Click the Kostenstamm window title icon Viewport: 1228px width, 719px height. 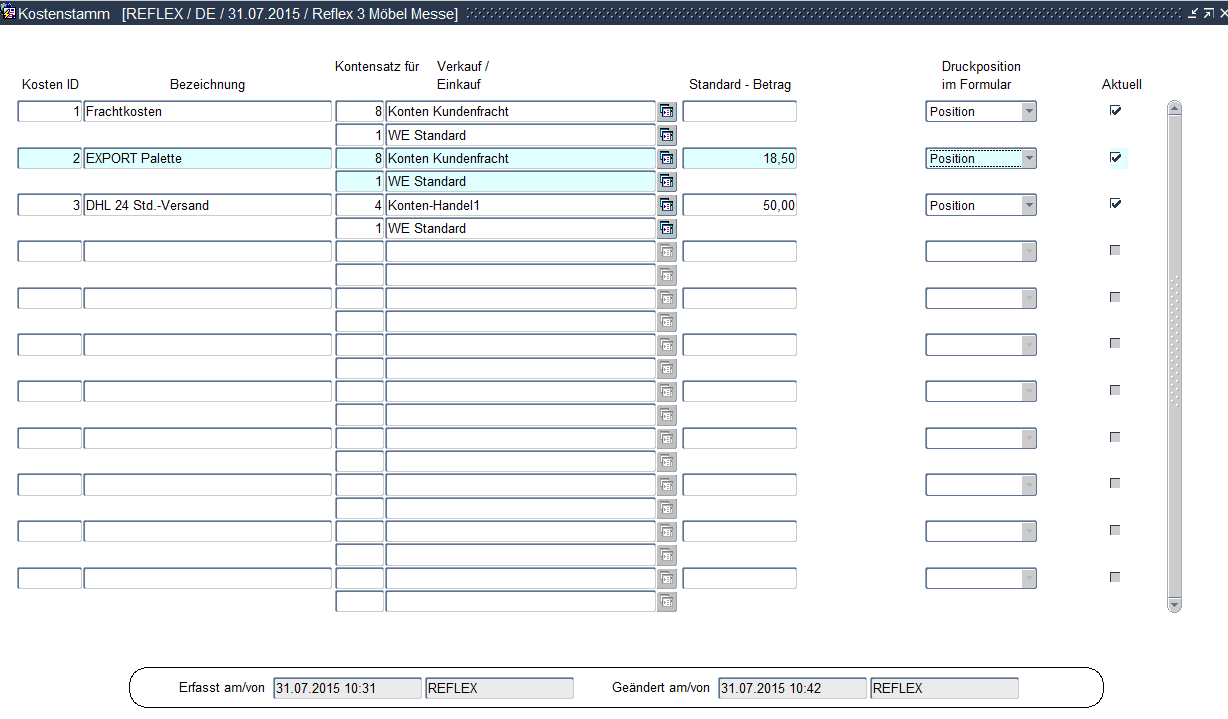[9, 13]
